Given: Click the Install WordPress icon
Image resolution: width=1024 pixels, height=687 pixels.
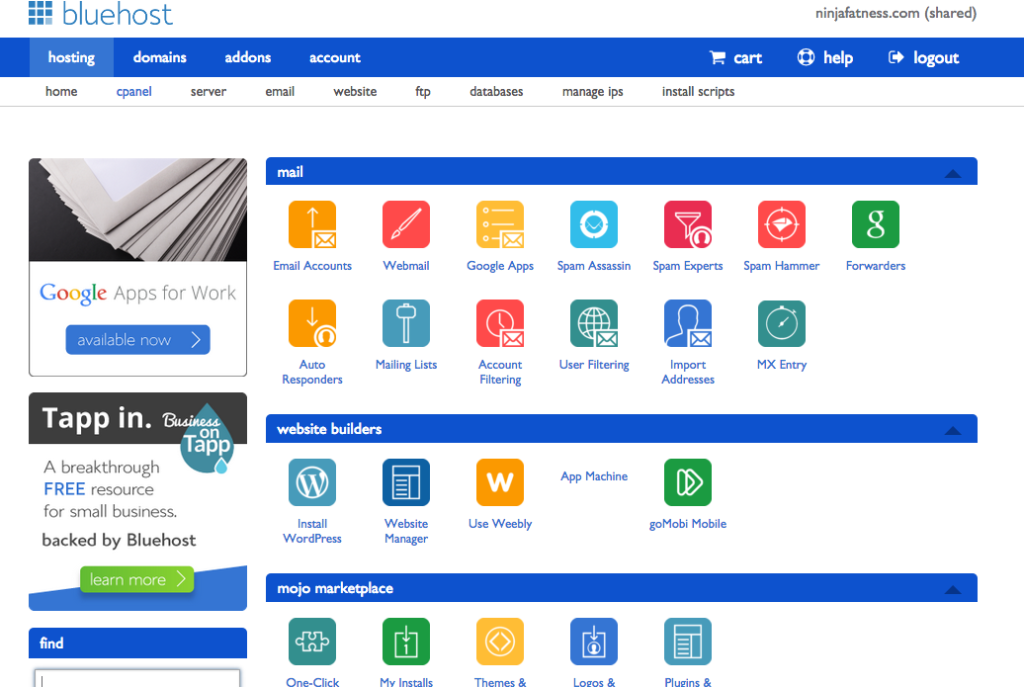Looking at the screenshot, I should [x=312, y=483].
